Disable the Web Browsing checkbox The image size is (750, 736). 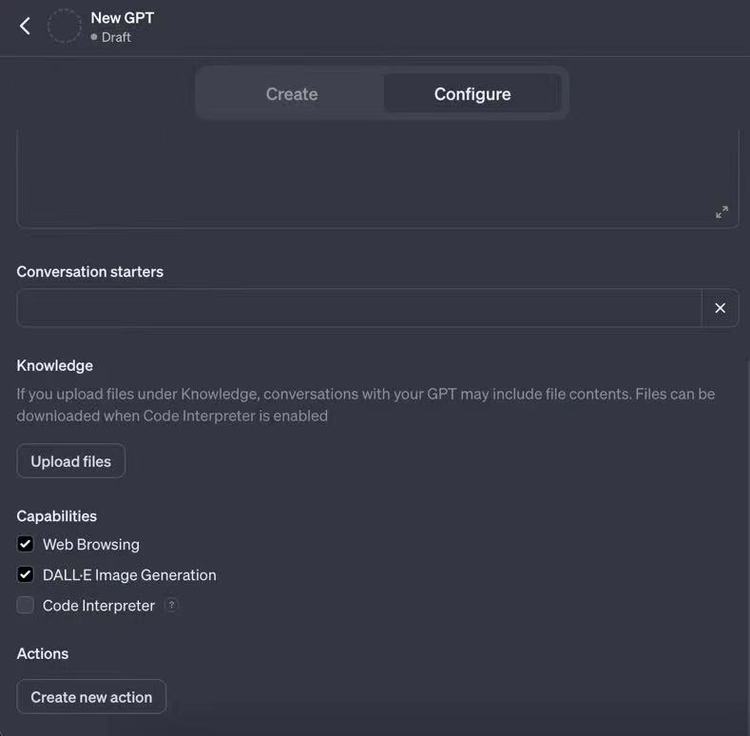25,544
